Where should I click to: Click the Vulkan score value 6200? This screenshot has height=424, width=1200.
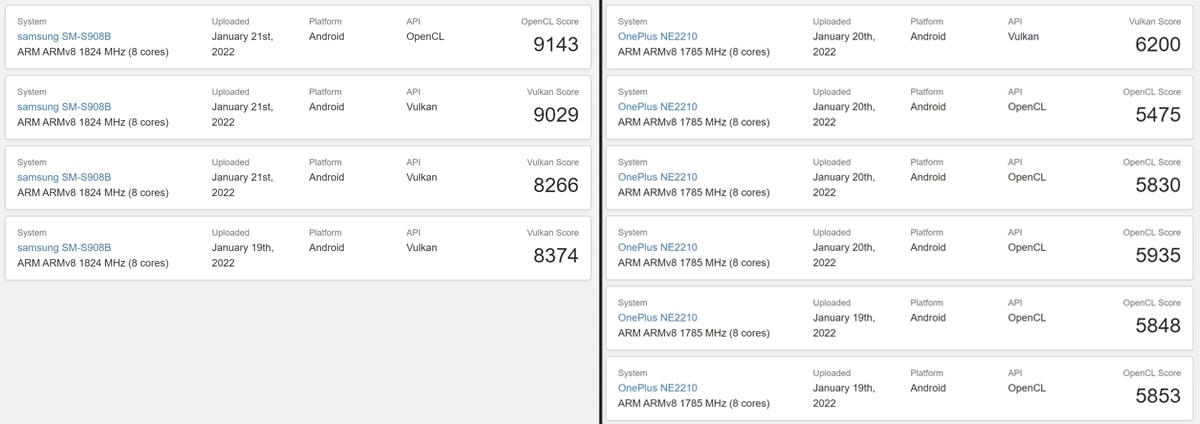tap(1158, 44)
